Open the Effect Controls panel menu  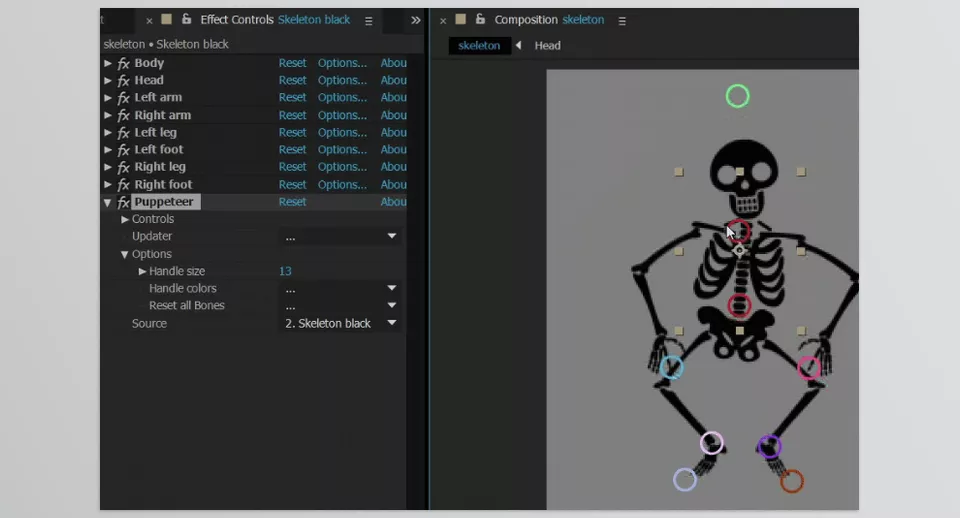[369, 21]
